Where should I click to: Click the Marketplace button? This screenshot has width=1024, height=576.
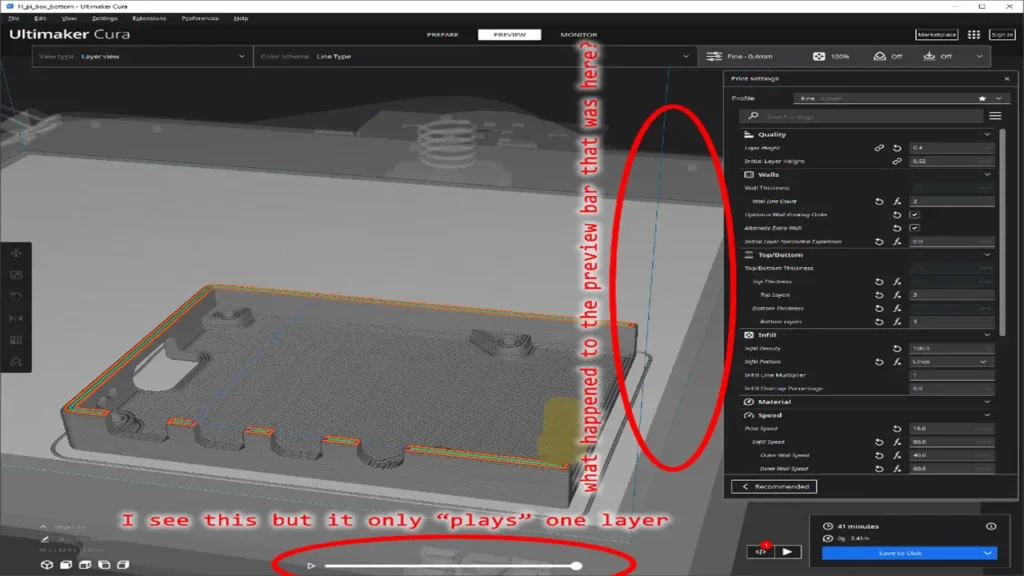[x=936, y=35]
